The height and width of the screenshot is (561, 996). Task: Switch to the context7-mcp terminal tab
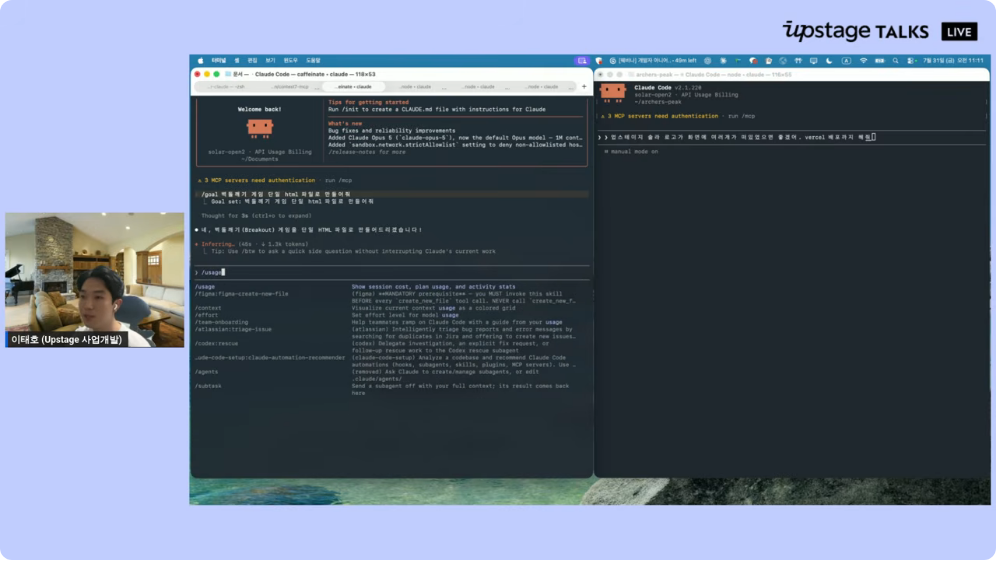coord(290,87)
